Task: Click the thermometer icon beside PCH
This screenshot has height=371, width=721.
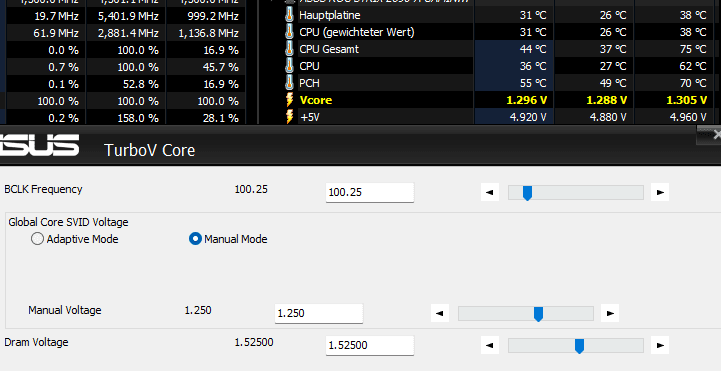Action: click(x=289, y=83)
